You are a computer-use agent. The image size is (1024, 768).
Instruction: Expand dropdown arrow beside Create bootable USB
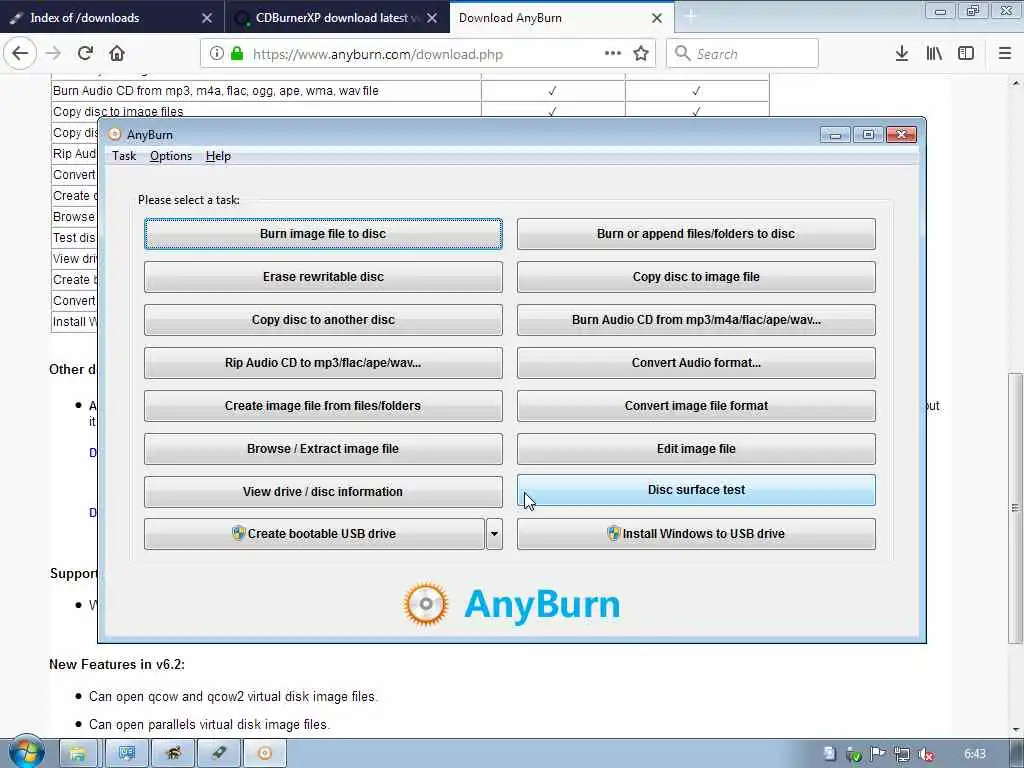pyautogui.click(x=494, y=534)
